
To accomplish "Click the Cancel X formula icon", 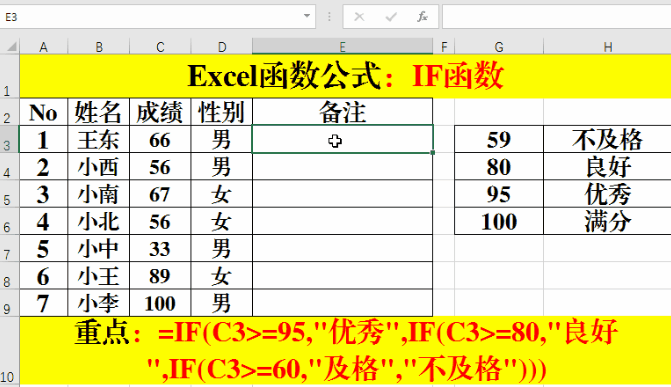I will click(x=359, y=17).
